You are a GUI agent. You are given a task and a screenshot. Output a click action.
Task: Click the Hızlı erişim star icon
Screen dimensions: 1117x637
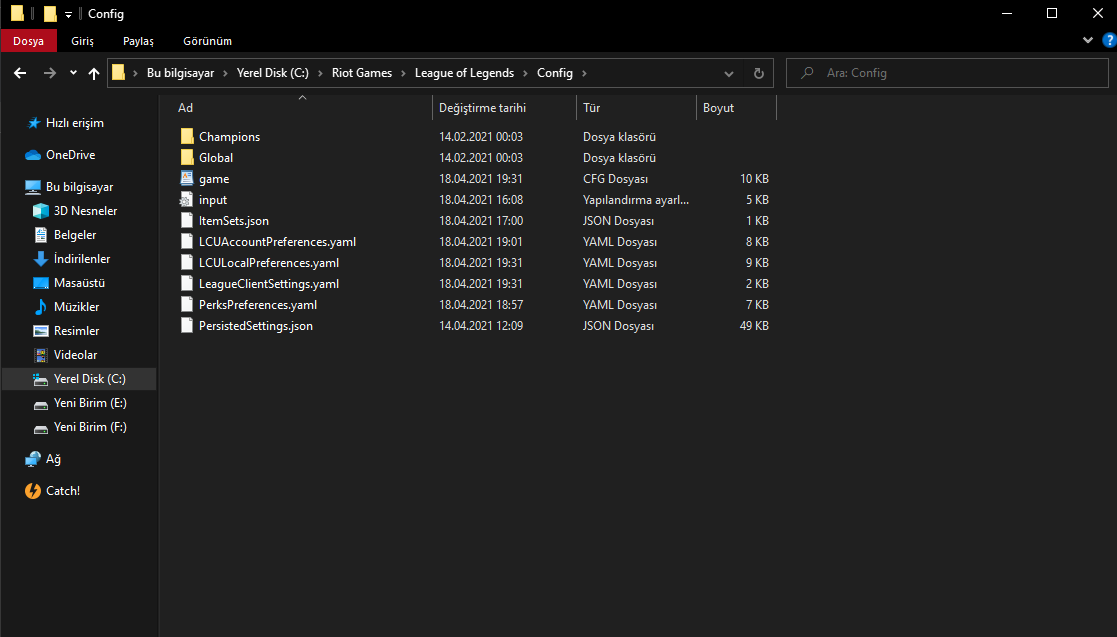(x=33, y=123)
